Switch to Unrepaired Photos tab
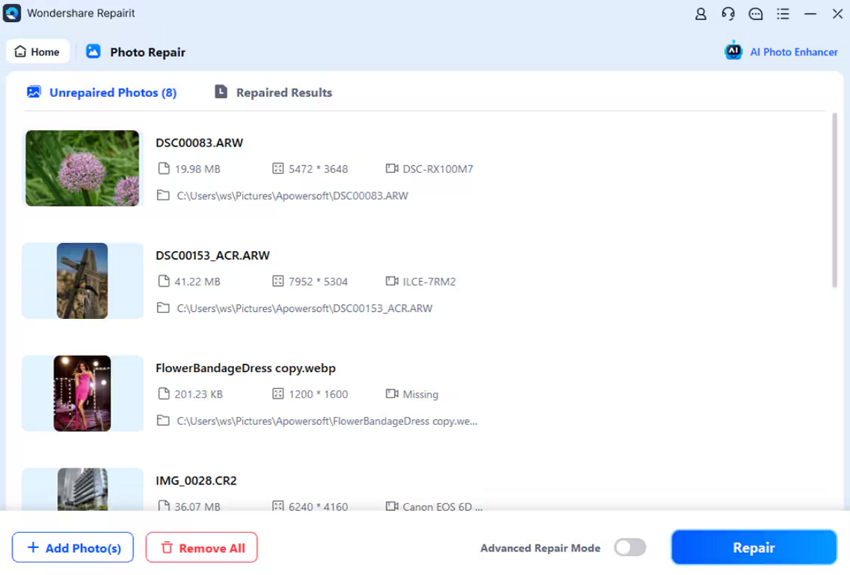Image resolution: width=850 pixels, height=575 pixels. coord(101,93)
